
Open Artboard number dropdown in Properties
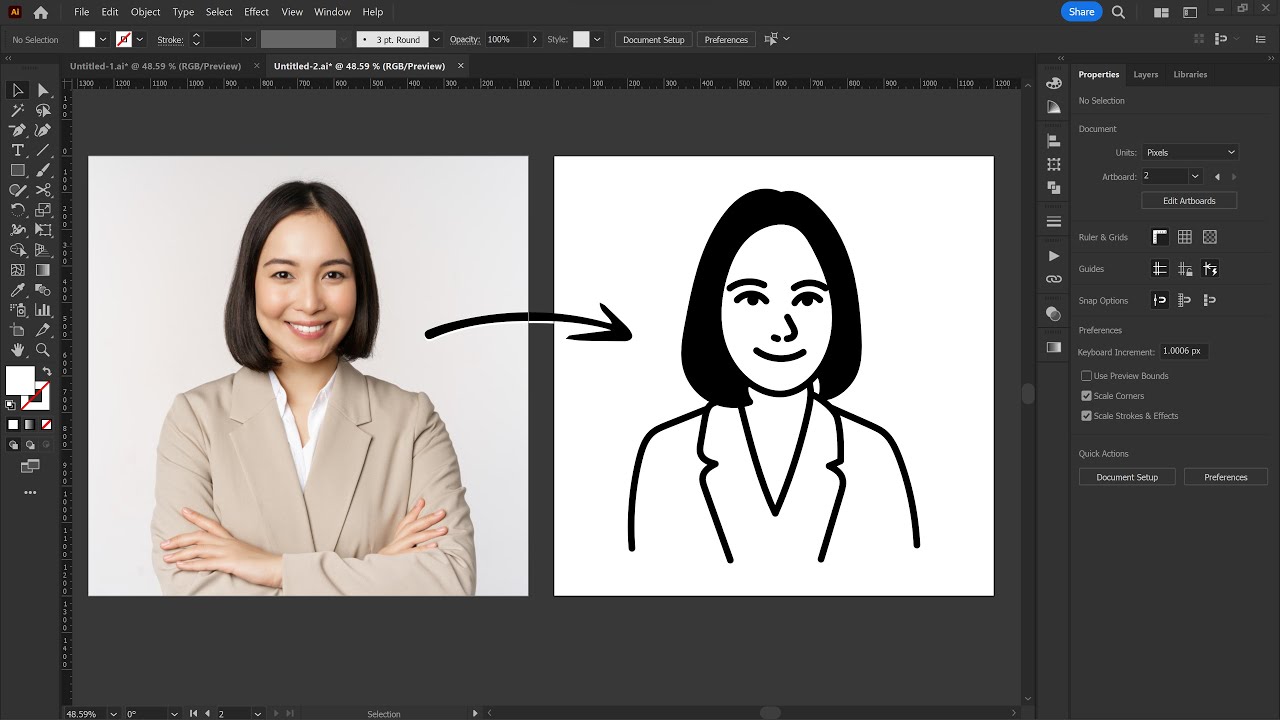(x=1194, y=176)
